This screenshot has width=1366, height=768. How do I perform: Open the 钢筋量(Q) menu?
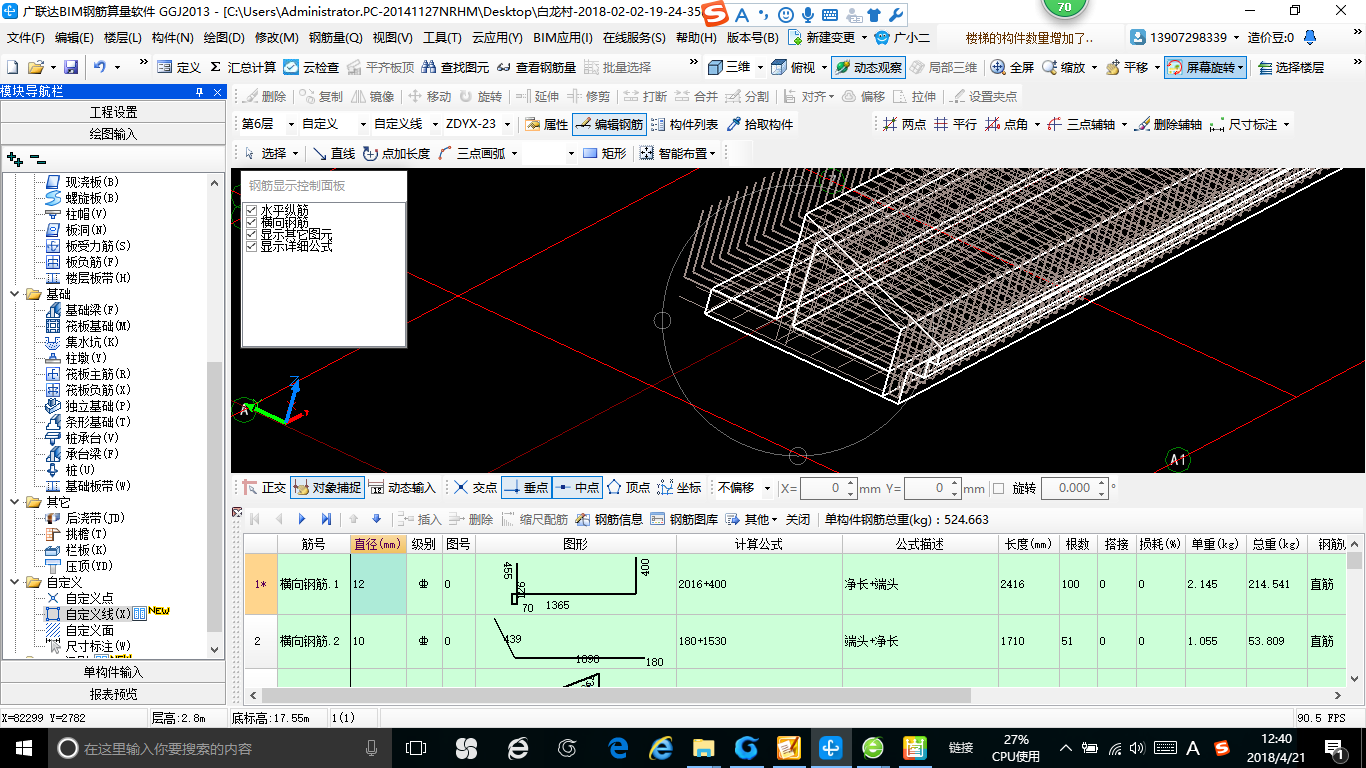tap(335, 38)
